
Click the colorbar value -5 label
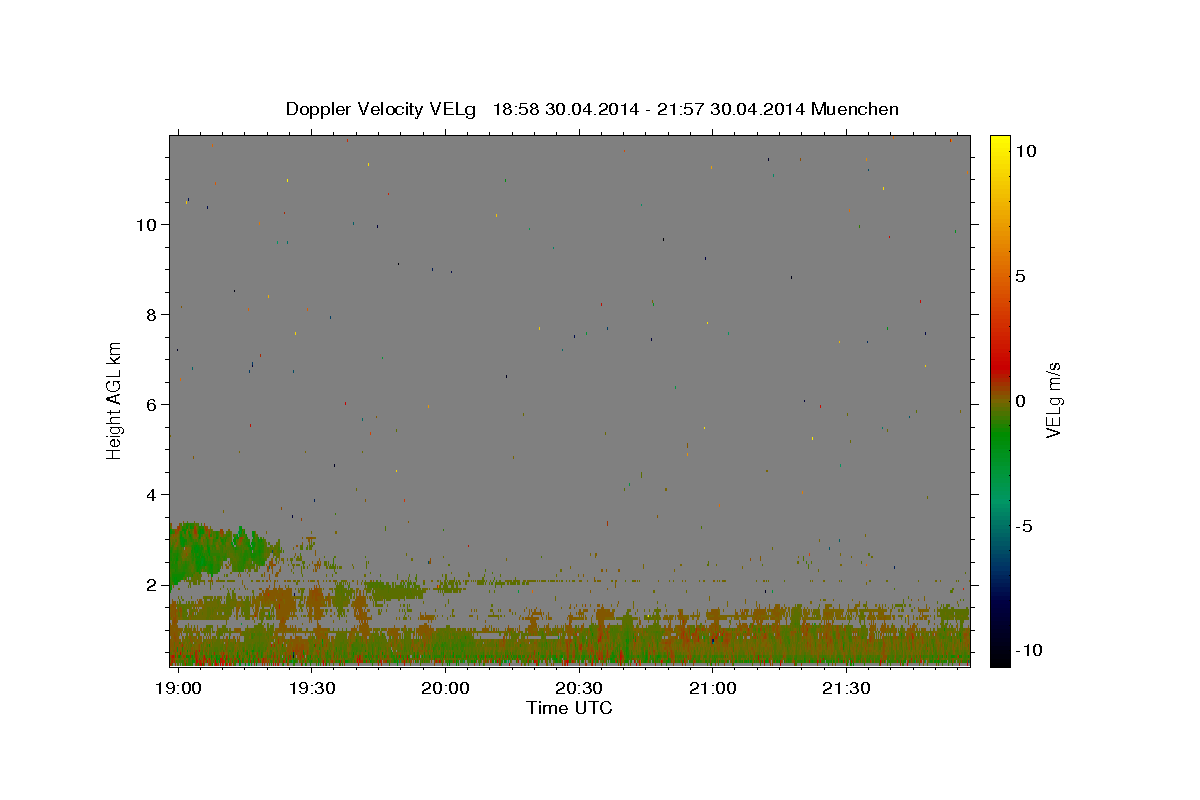click(x=1025, y=526)
